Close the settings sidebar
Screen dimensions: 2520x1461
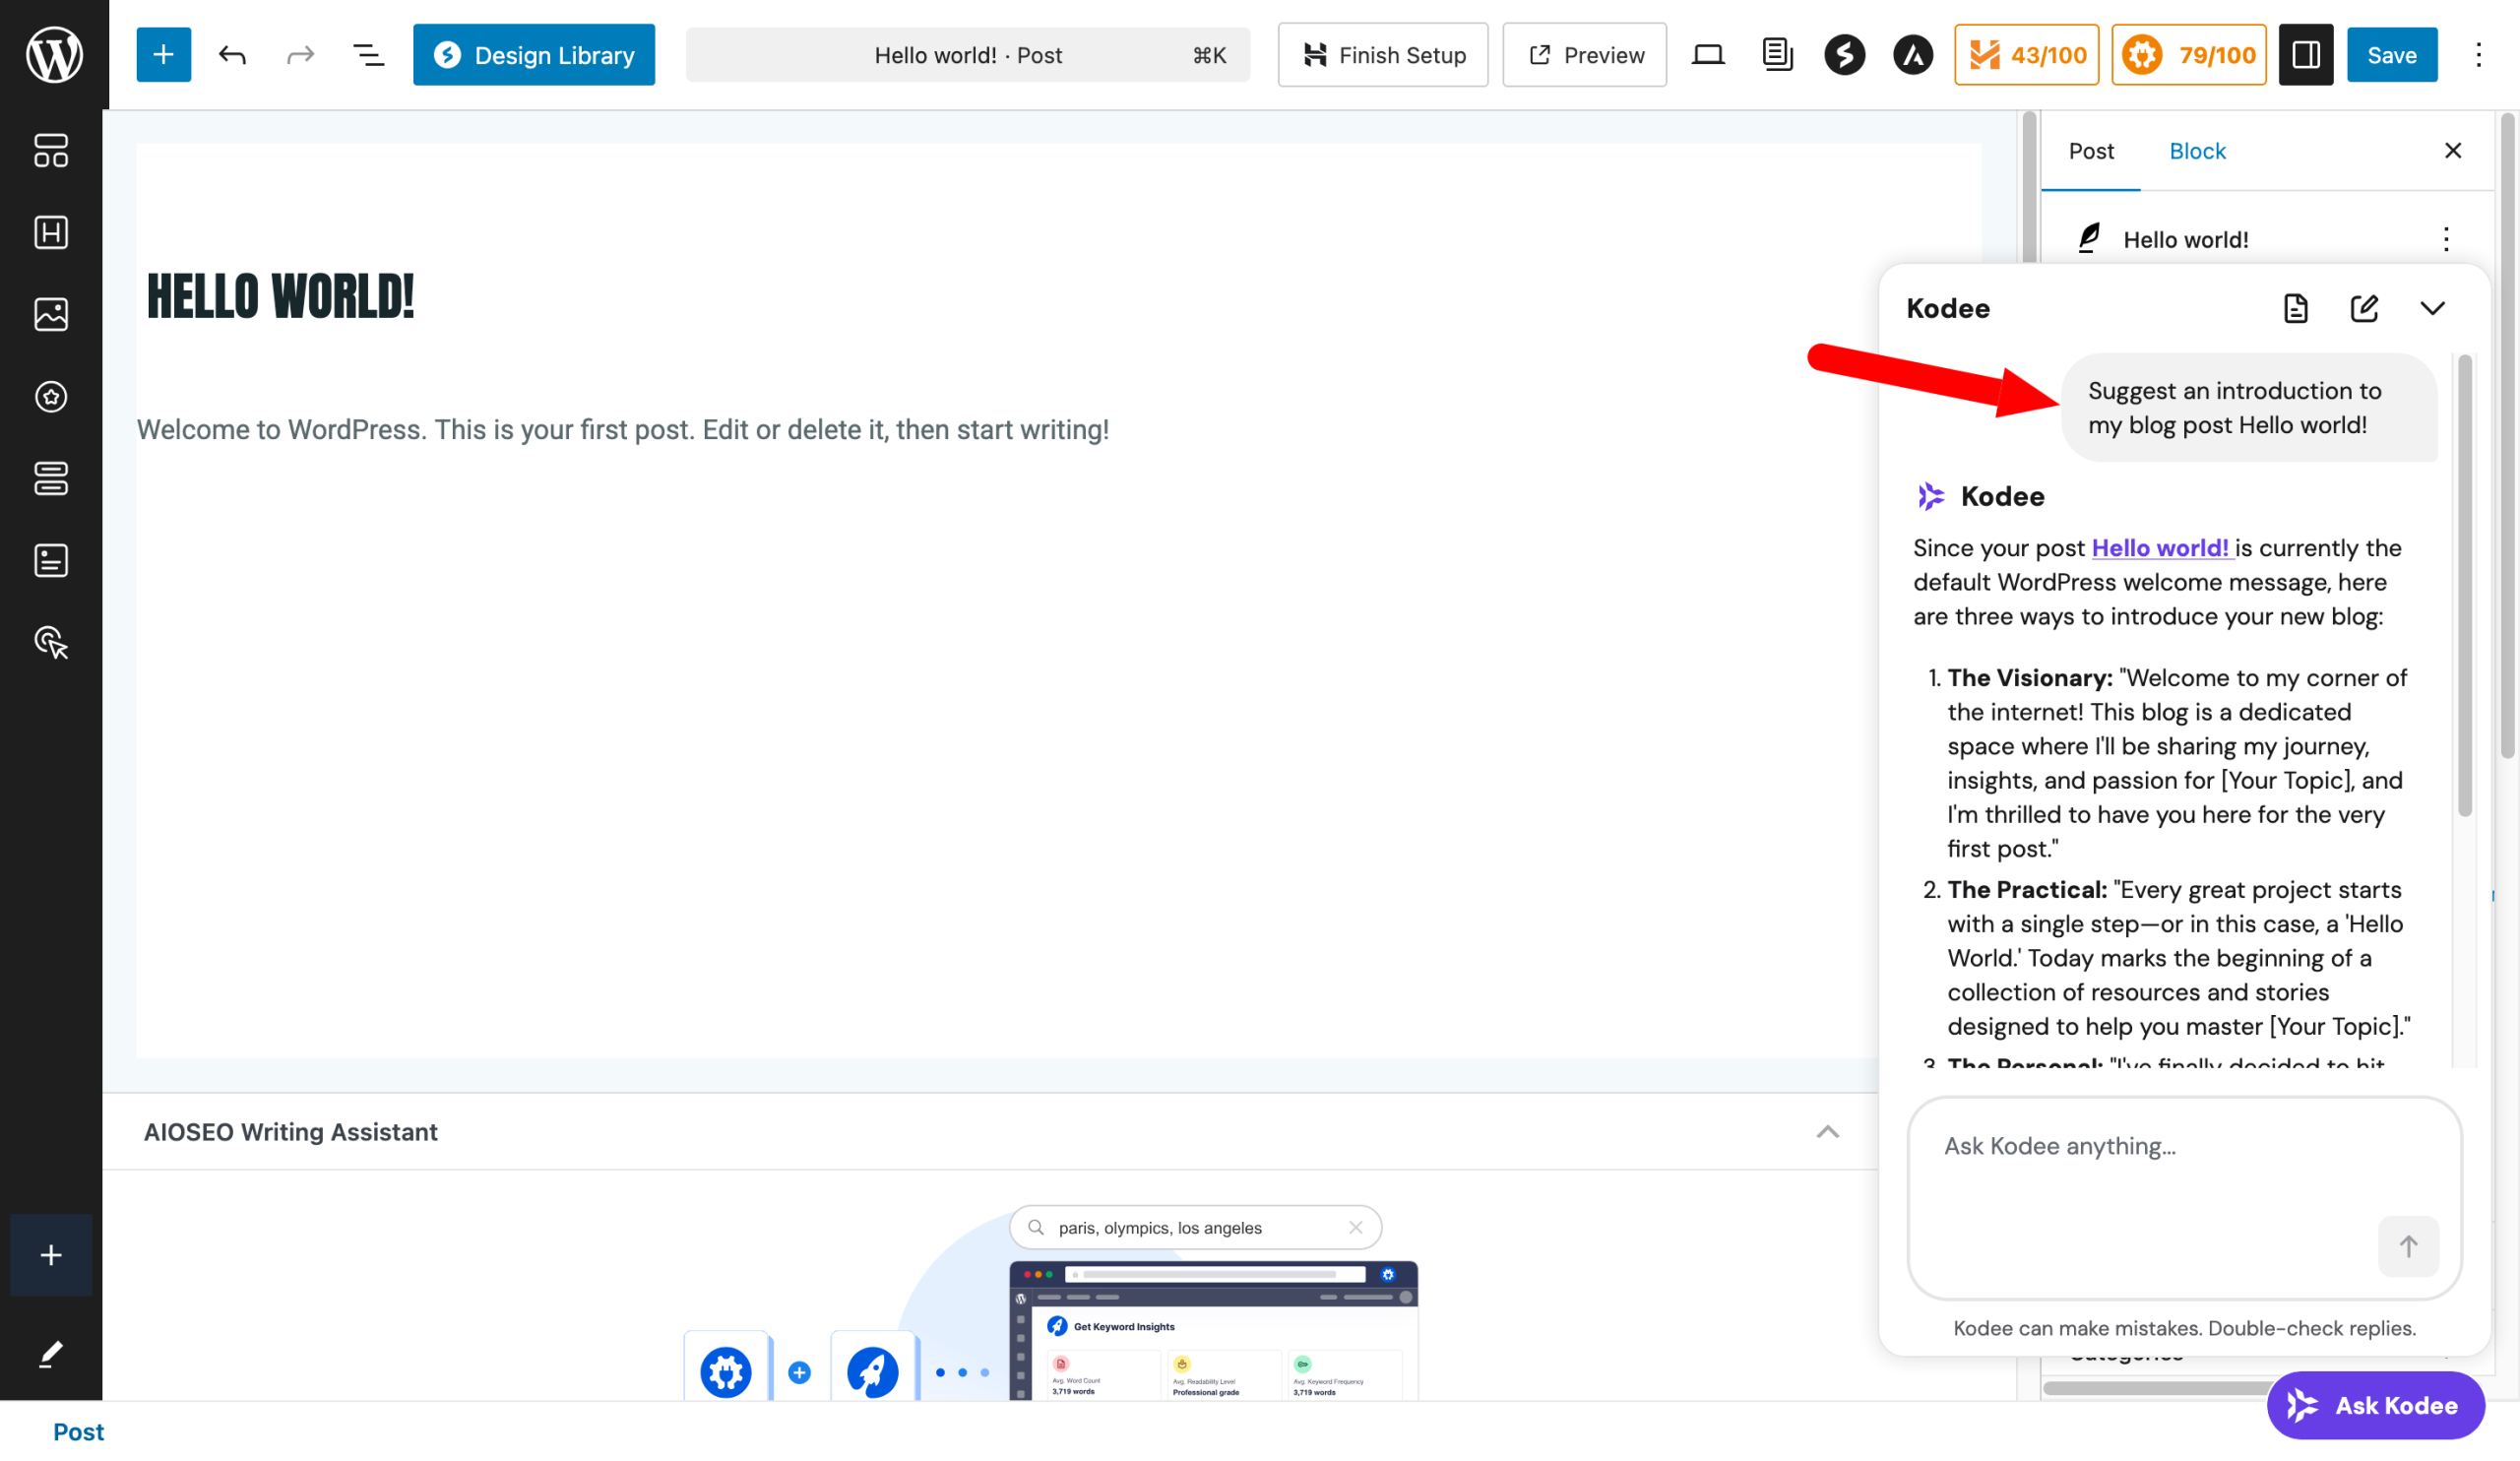[2452, 151]
